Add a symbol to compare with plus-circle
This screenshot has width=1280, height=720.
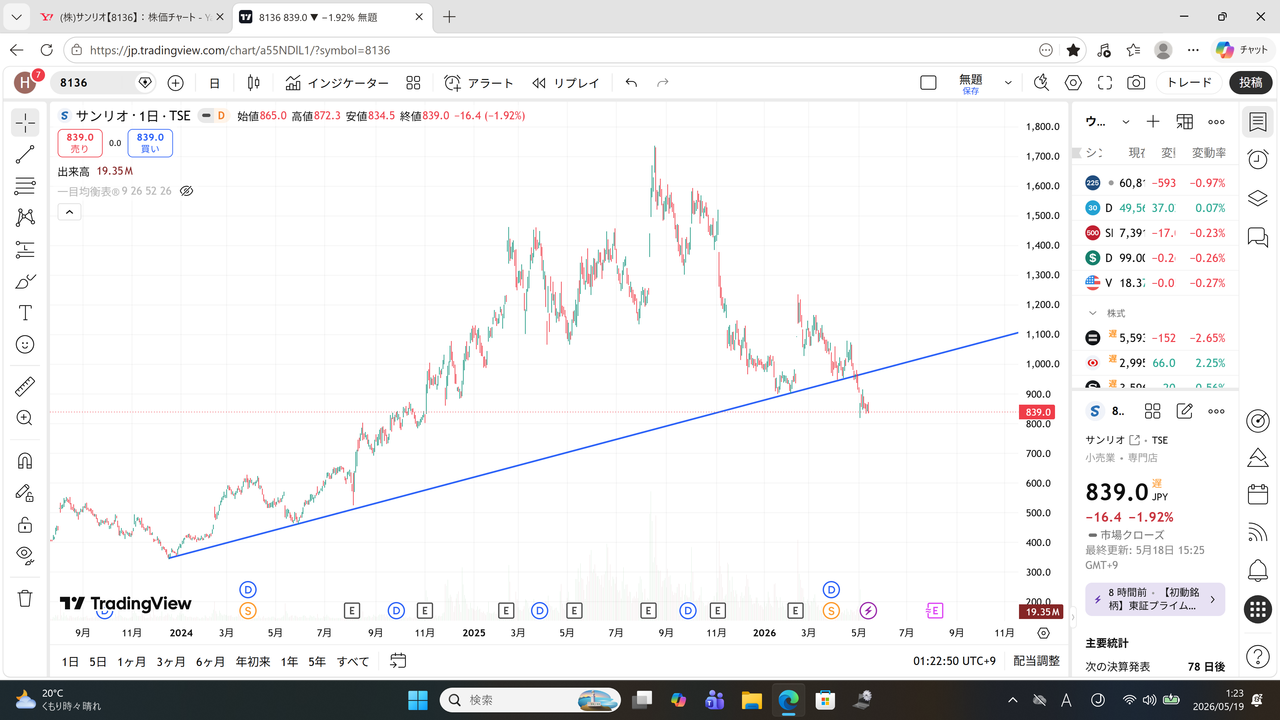(176, 83)
